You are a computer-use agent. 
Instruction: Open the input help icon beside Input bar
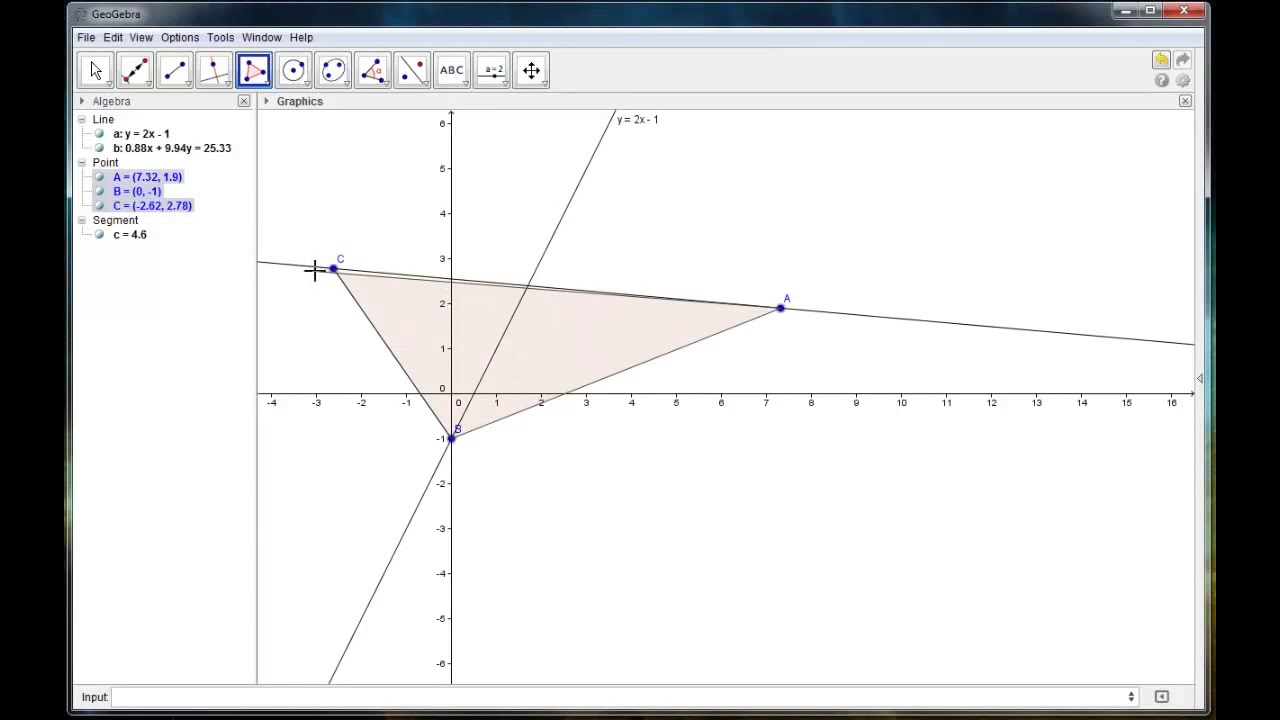click(1161, 697)
